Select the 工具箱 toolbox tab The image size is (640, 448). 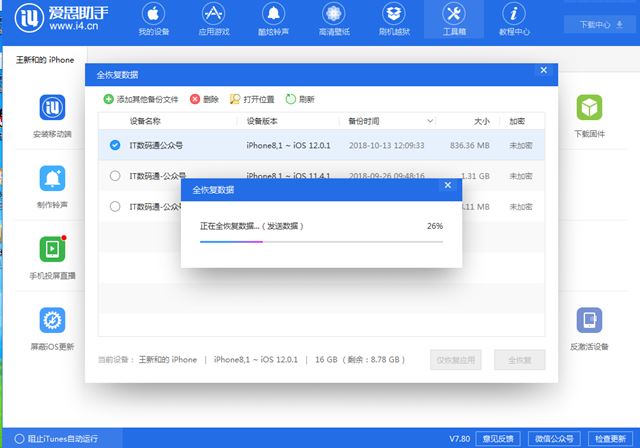click(454, 19)
